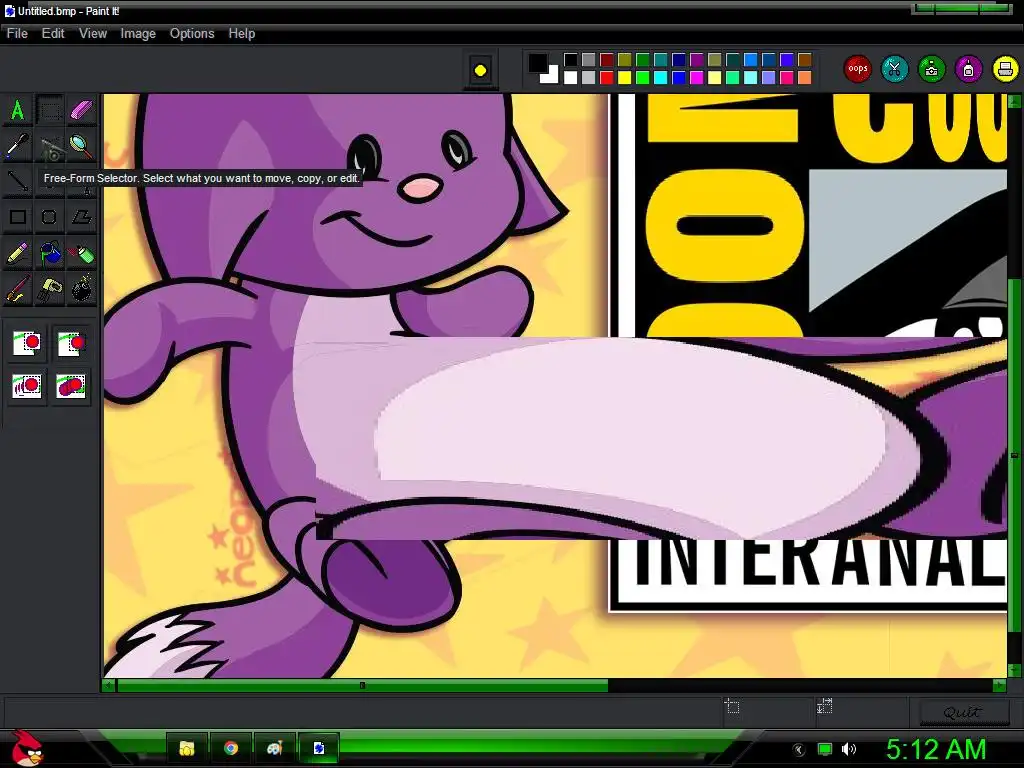This screenshot has width=1024, height=768.
Task: Pick the bright yellow color swatch
Action: (x=625, y=78)
